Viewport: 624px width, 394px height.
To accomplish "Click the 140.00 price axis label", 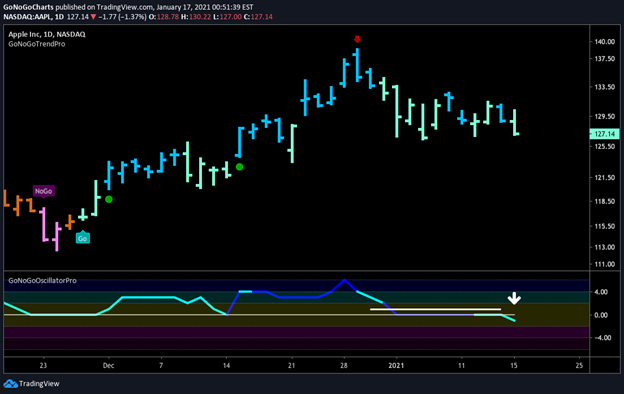I will (x=604, y=42).
